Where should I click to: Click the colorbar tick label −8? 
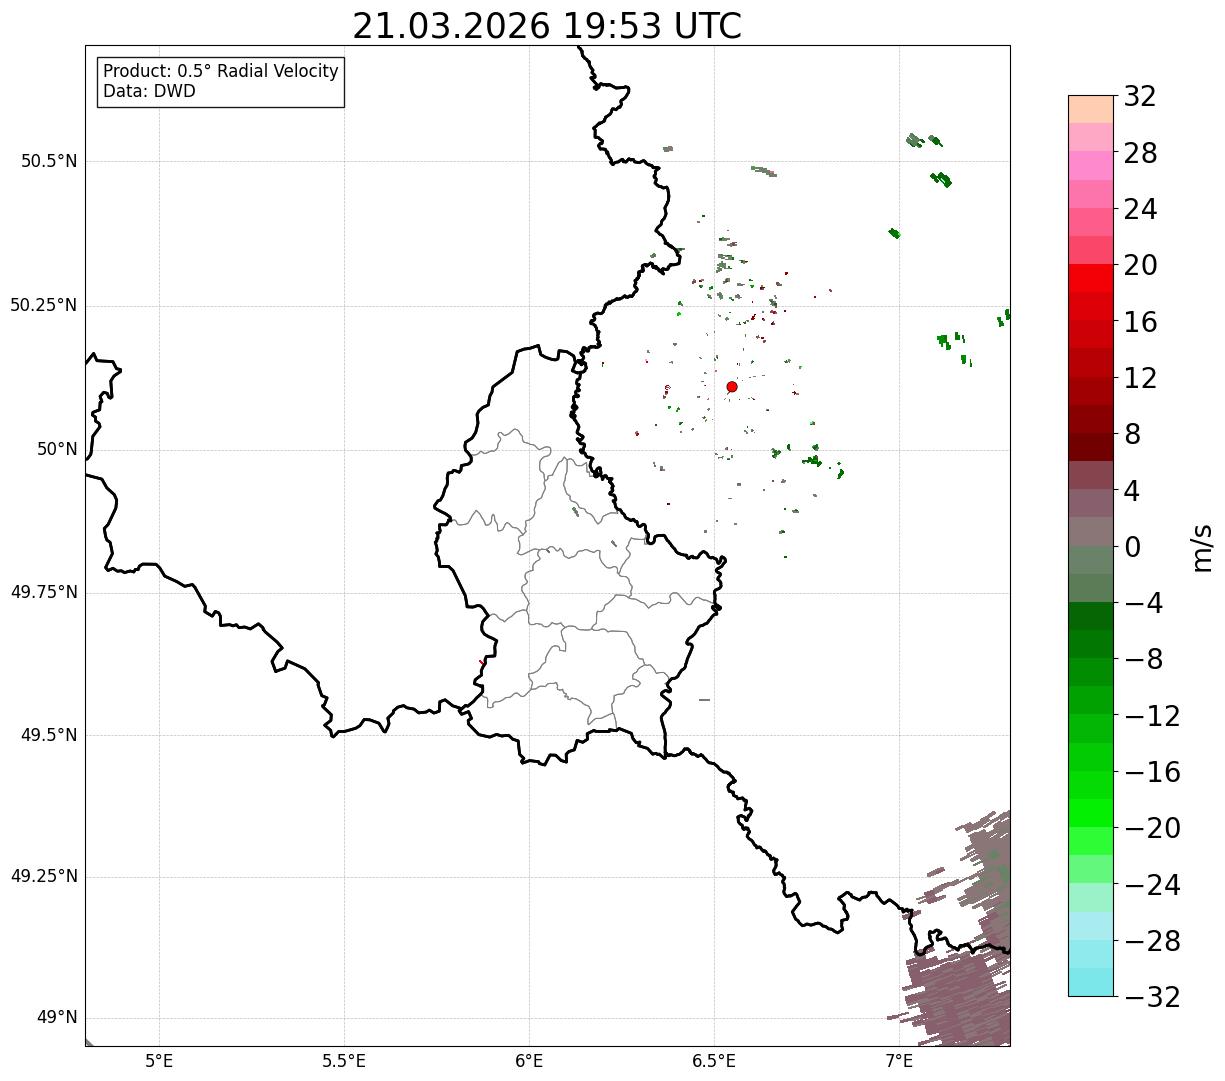(x=1144, y=660)
